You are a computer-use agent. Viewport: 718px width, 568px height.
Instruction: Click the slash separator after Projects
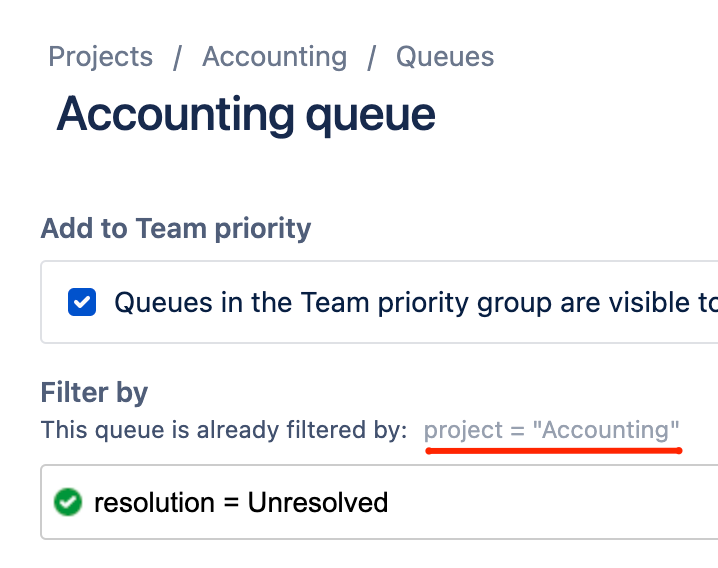coord(177,58)
